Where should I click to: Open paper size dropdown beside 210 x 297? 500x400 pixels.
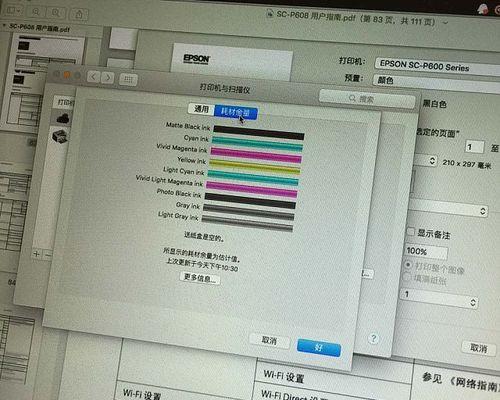[431, 161]
